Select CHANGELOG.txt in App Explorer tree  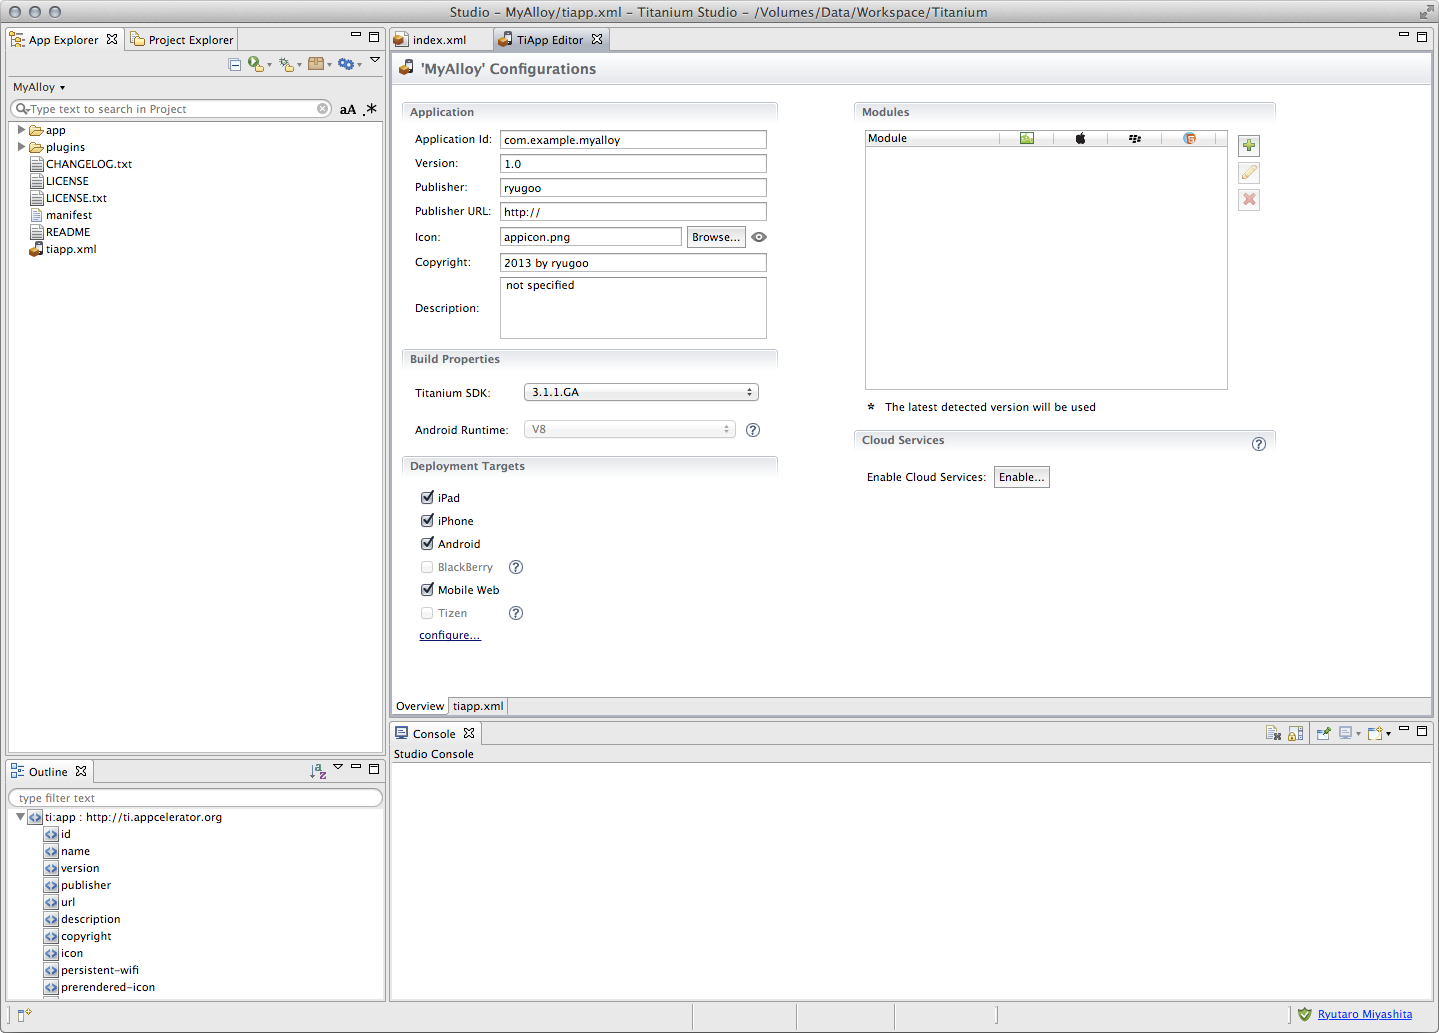tap(81, 164)
